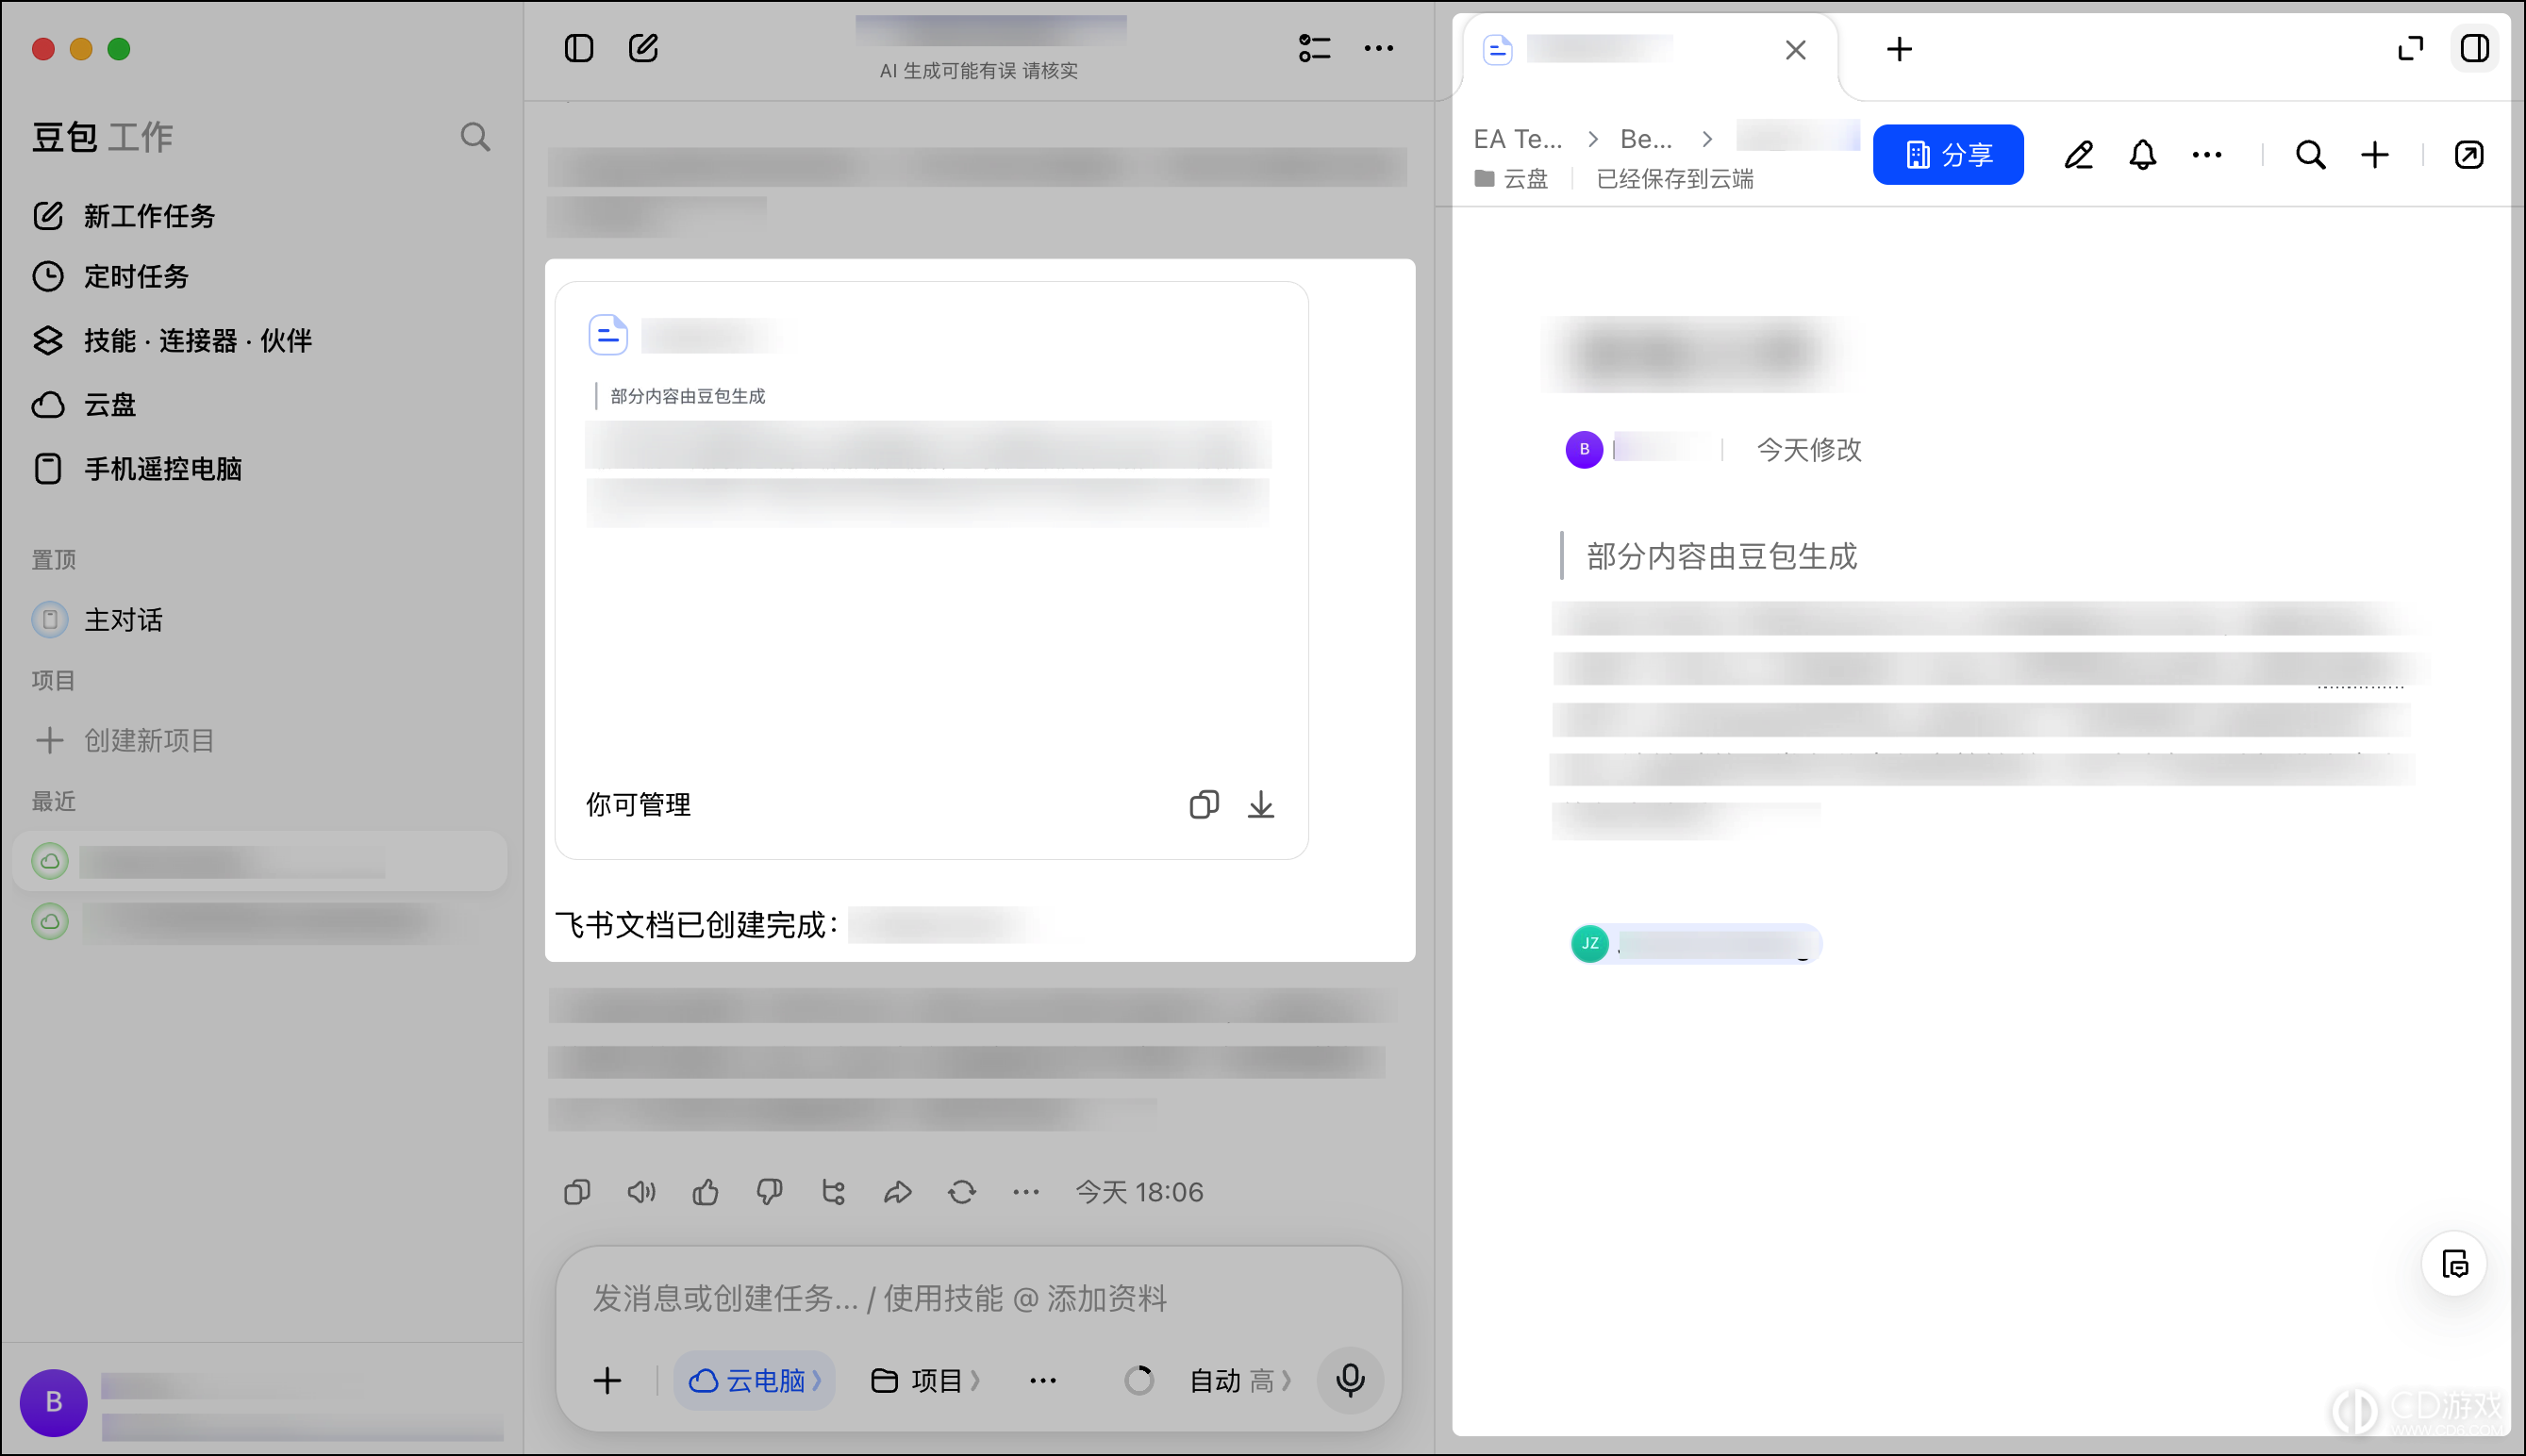
Task: Focus the message input field
Action: [978, 1299]
